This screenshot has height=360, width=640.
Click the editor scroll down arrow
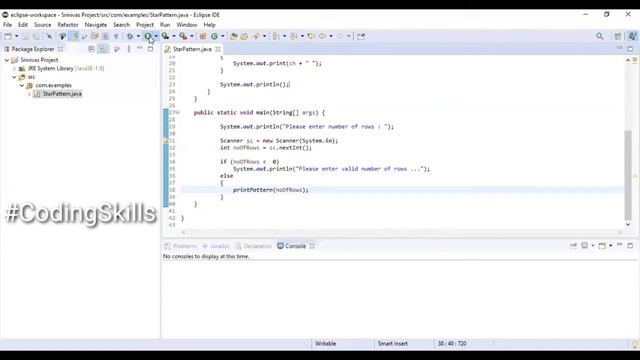pyautogui.click(x=628, y=224)
